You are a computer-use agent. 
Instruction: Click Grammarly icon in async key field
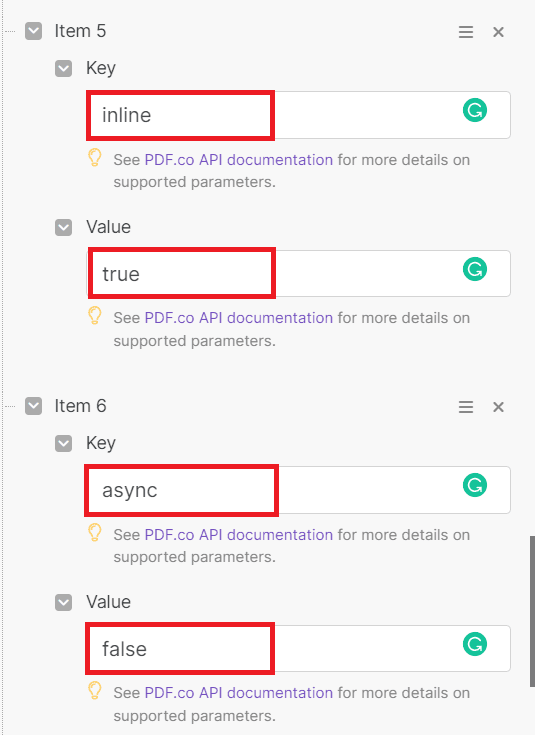[x=475, y=485]
